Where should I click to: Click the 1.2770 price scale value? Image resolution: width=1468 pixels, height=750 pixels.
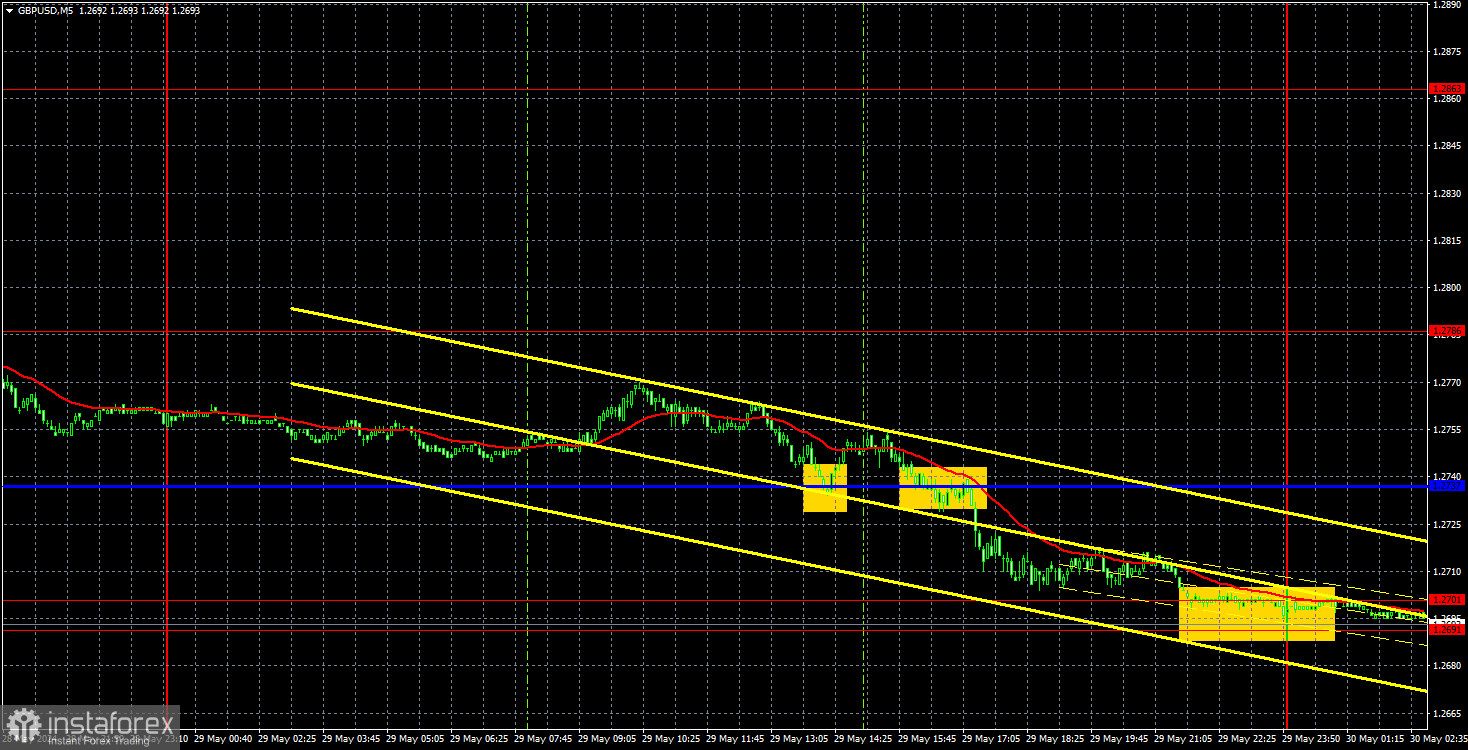(x=1447, y=383)
